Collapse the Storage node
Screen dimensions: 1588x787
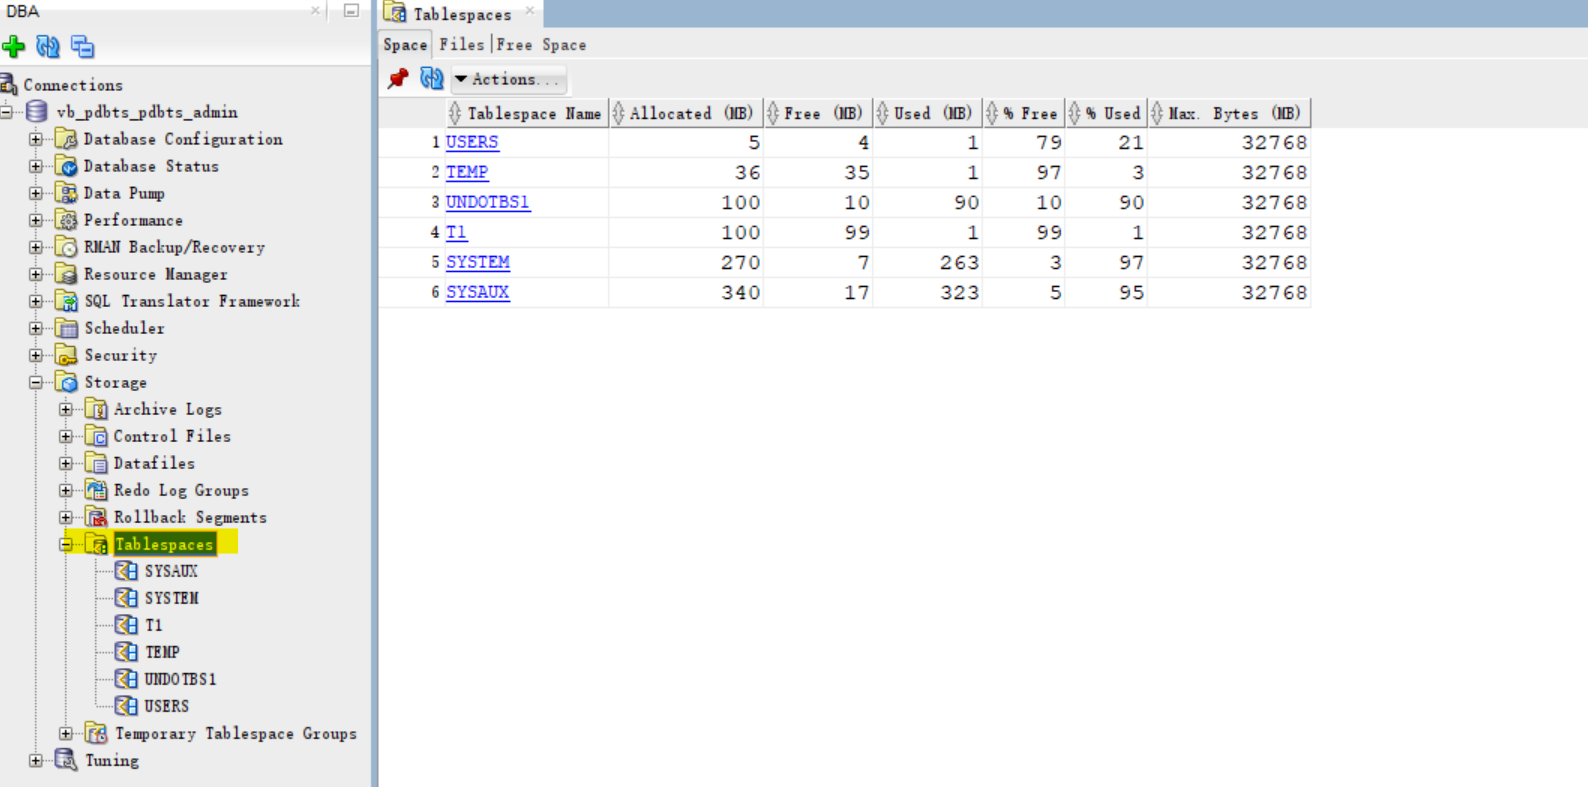click(36, 382)
